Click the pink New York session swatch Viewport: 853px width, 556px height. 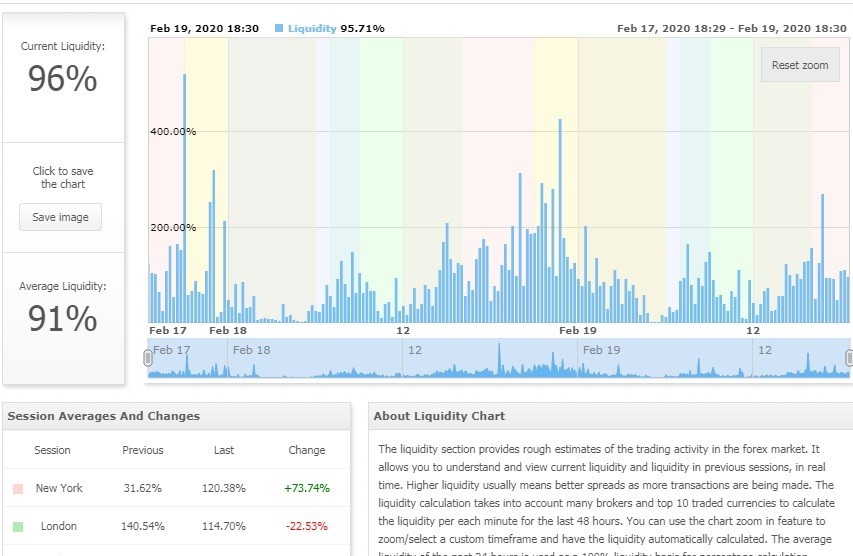coord(18,489)
